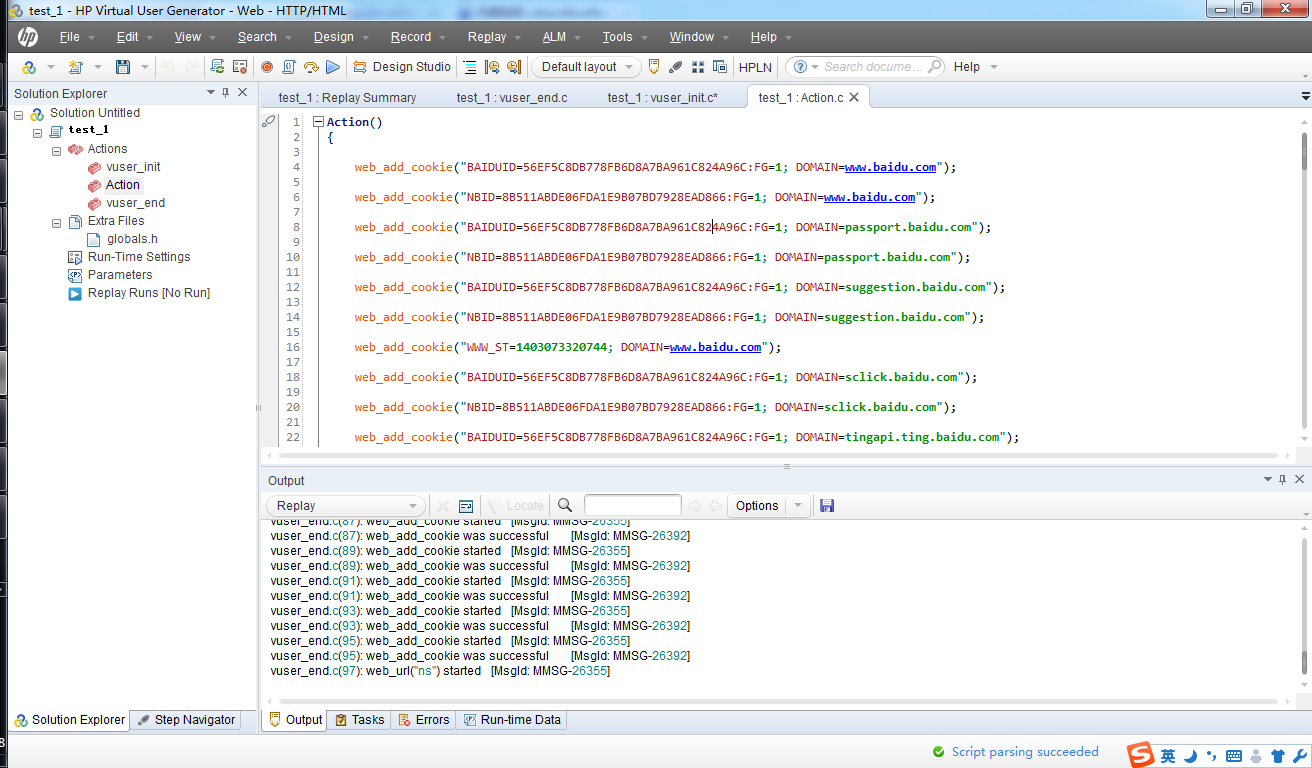Switch to the vuser_init.c* tab
The image size is (1312, 768).
click(662, 97)
